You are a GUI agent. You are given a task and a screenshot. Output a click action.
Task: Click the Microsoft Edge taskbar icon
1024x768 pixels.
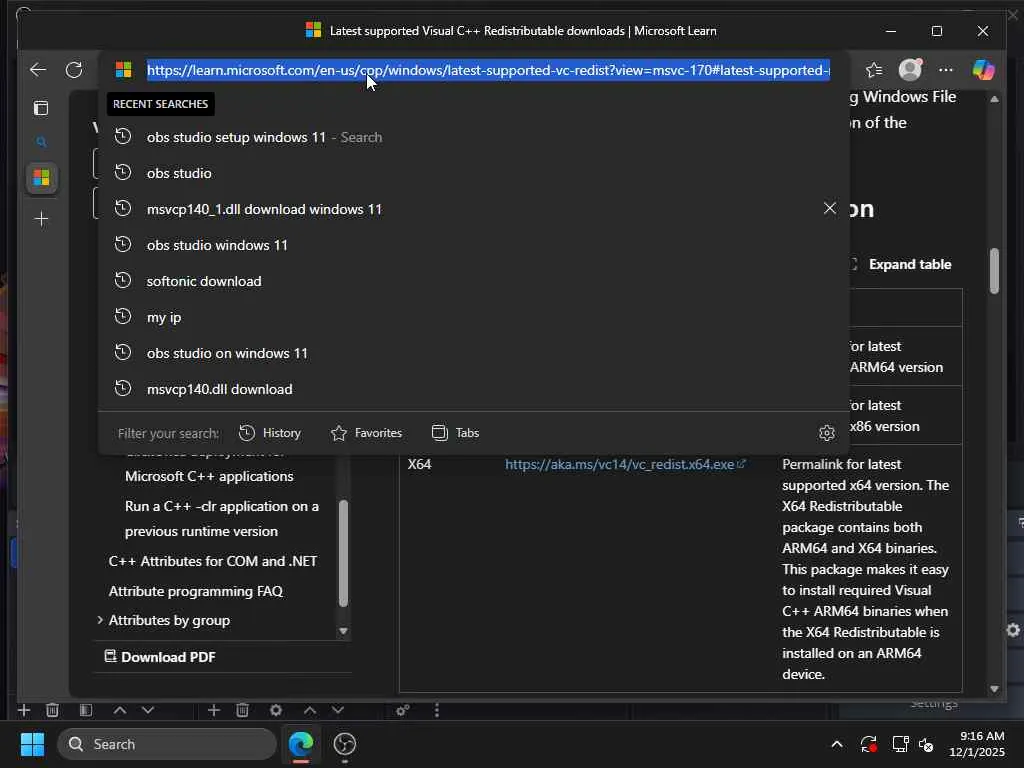301,744
